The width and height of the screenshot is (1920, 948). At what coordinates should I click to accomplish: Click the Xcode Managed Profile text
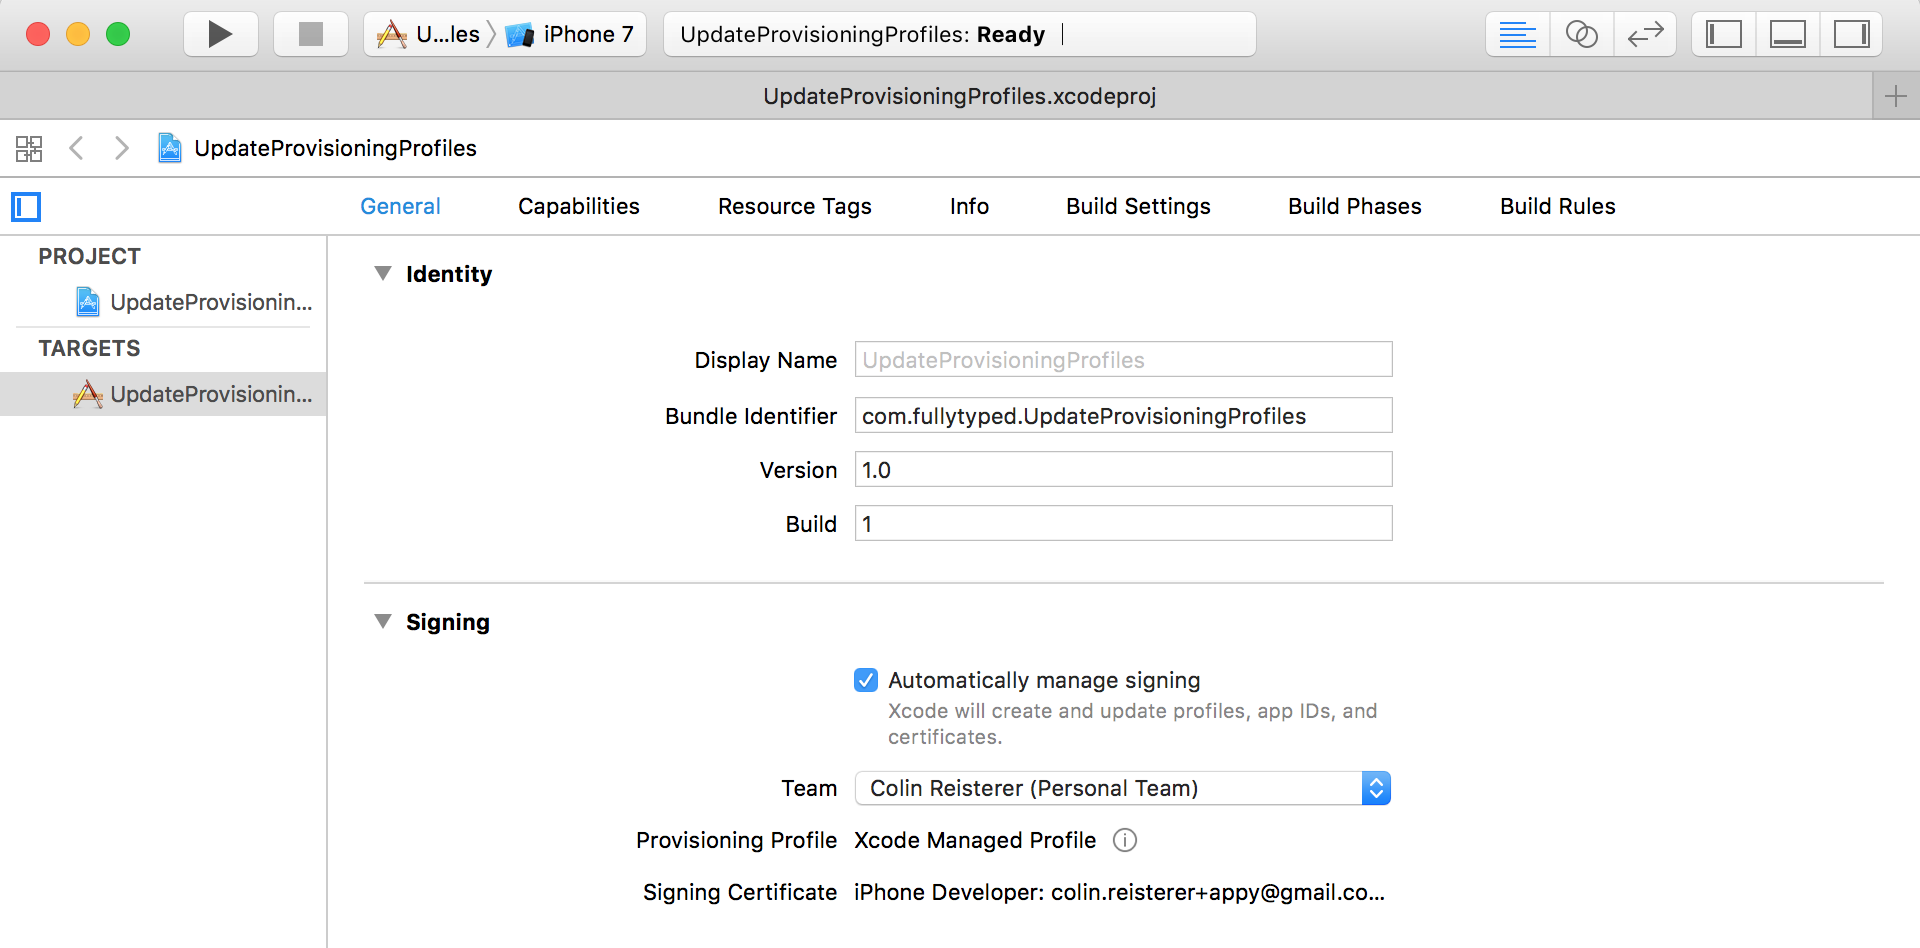(975, 840)
